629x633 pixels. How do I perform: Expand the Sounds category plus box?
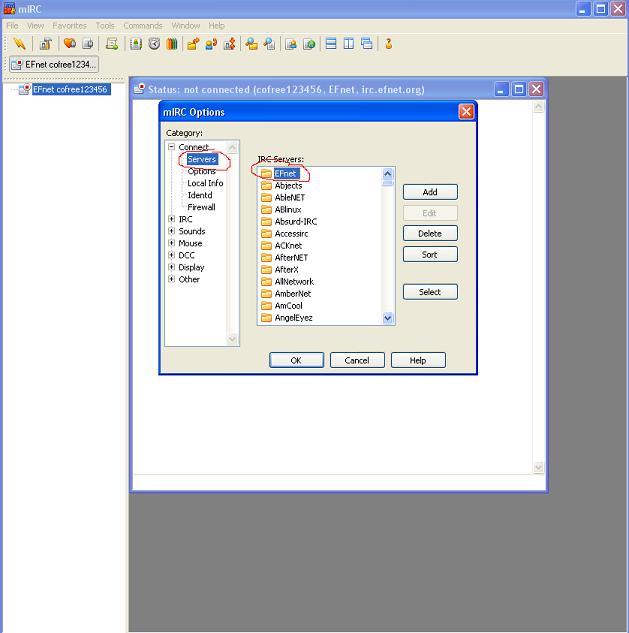tap(172, 231)
